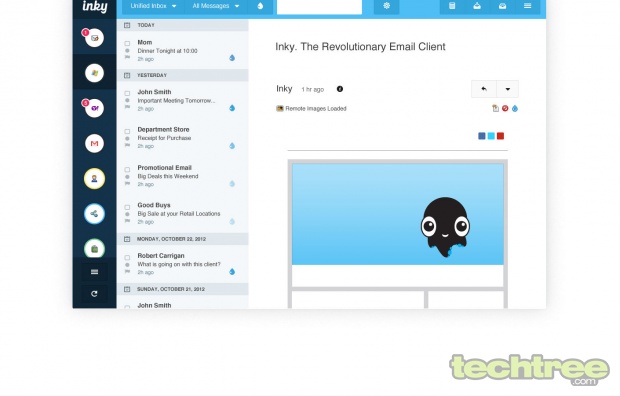Select the Yahoo account icon
This screenshot has height=396, width=620.
[x=94, y=108]
